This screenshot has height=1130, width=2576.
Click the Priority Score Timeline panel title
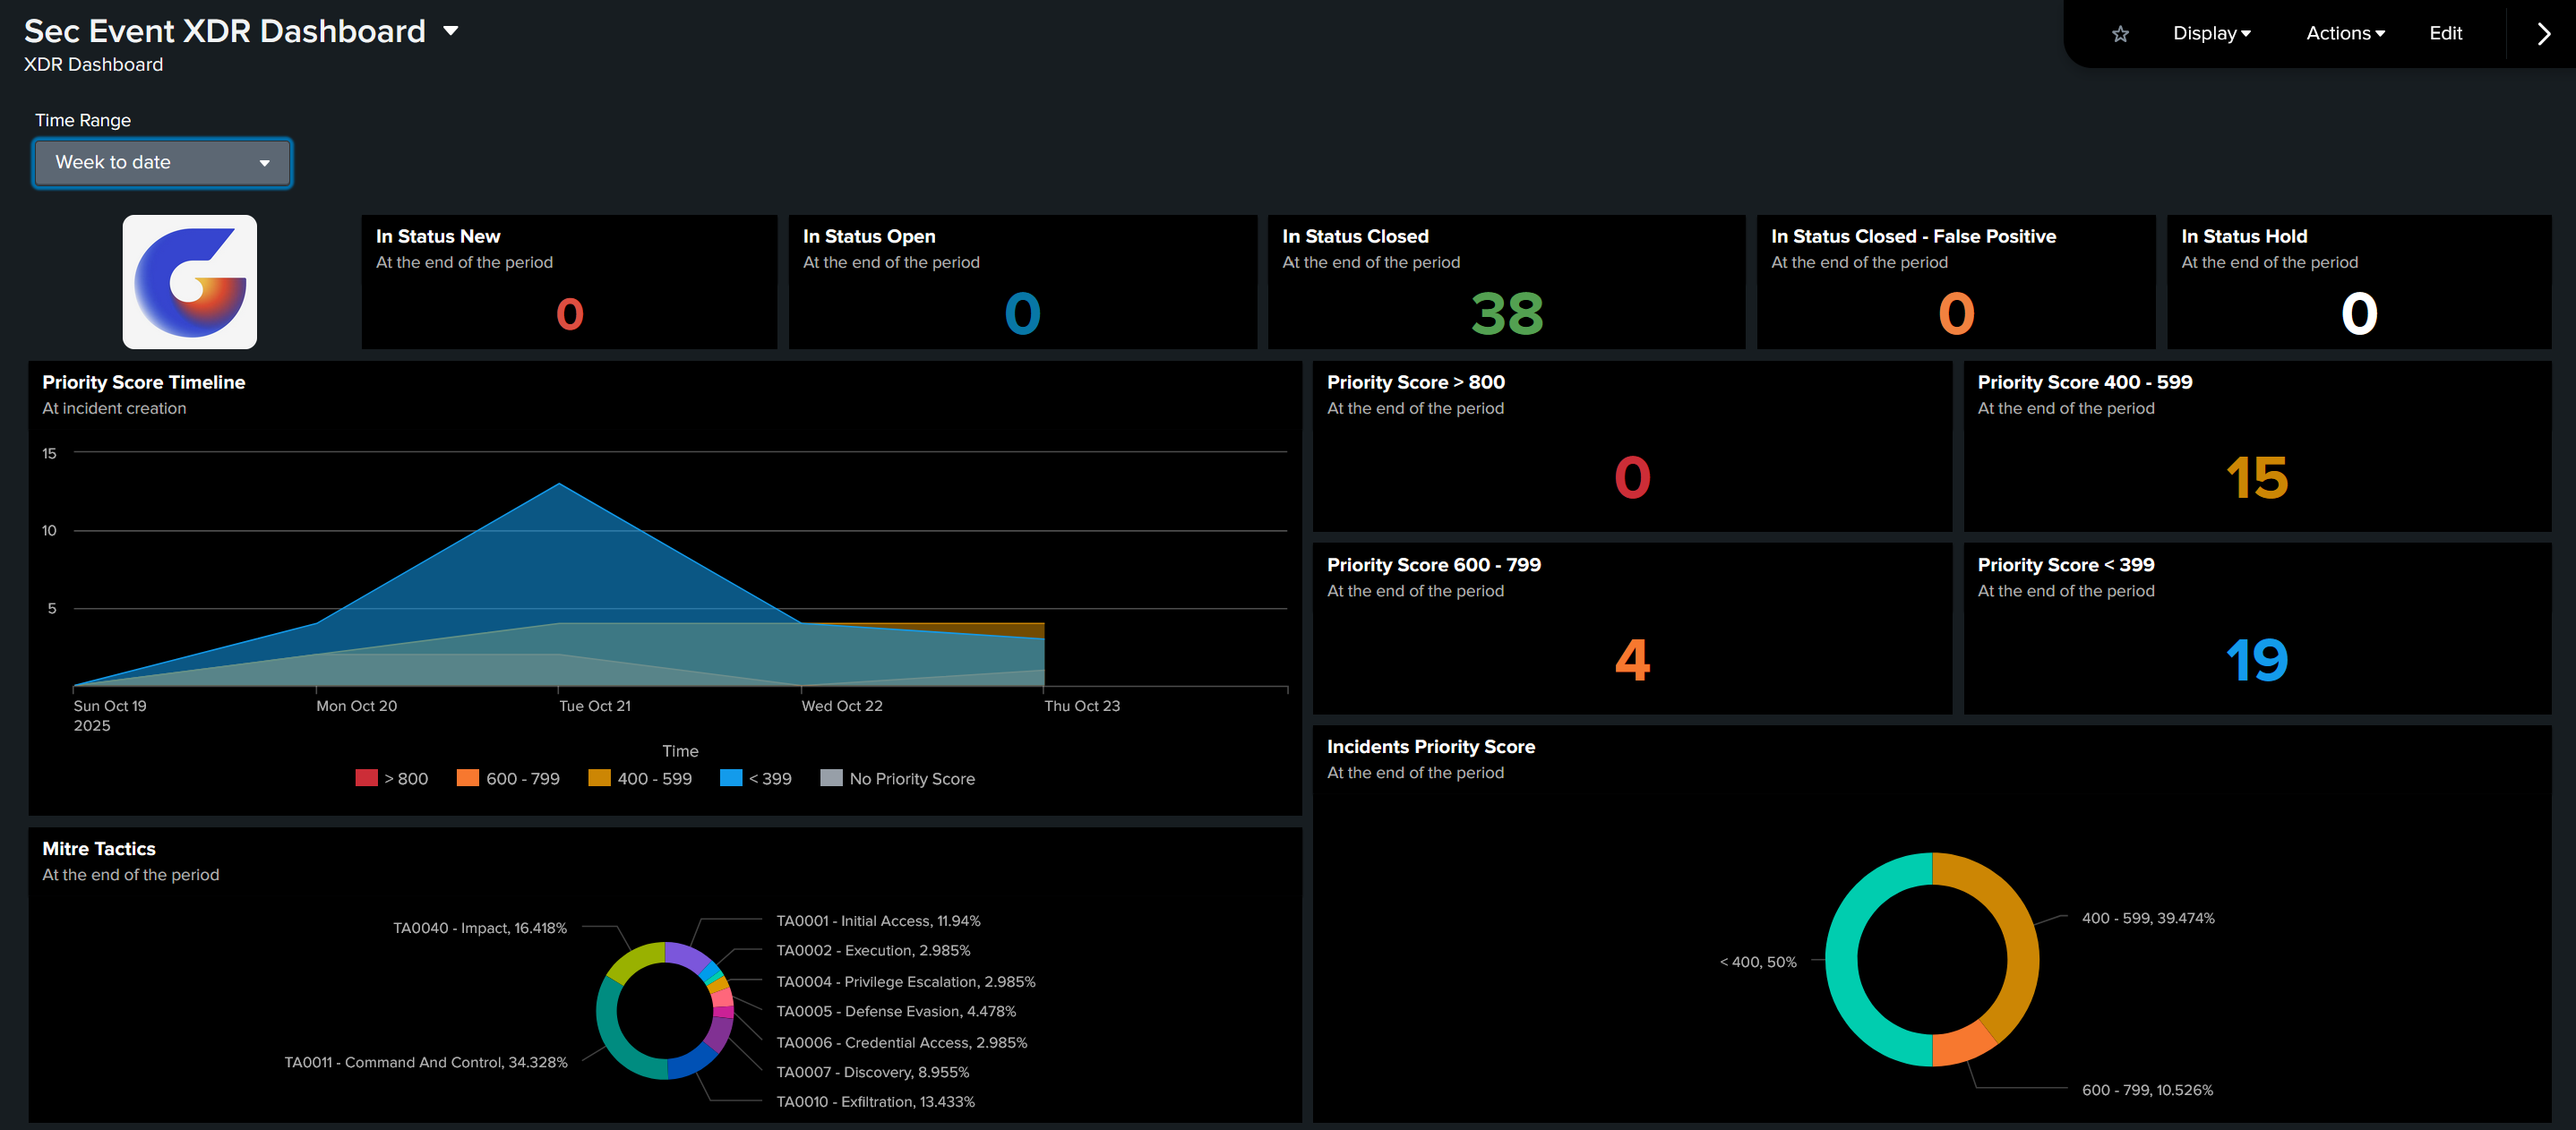[x=143, y=382]
